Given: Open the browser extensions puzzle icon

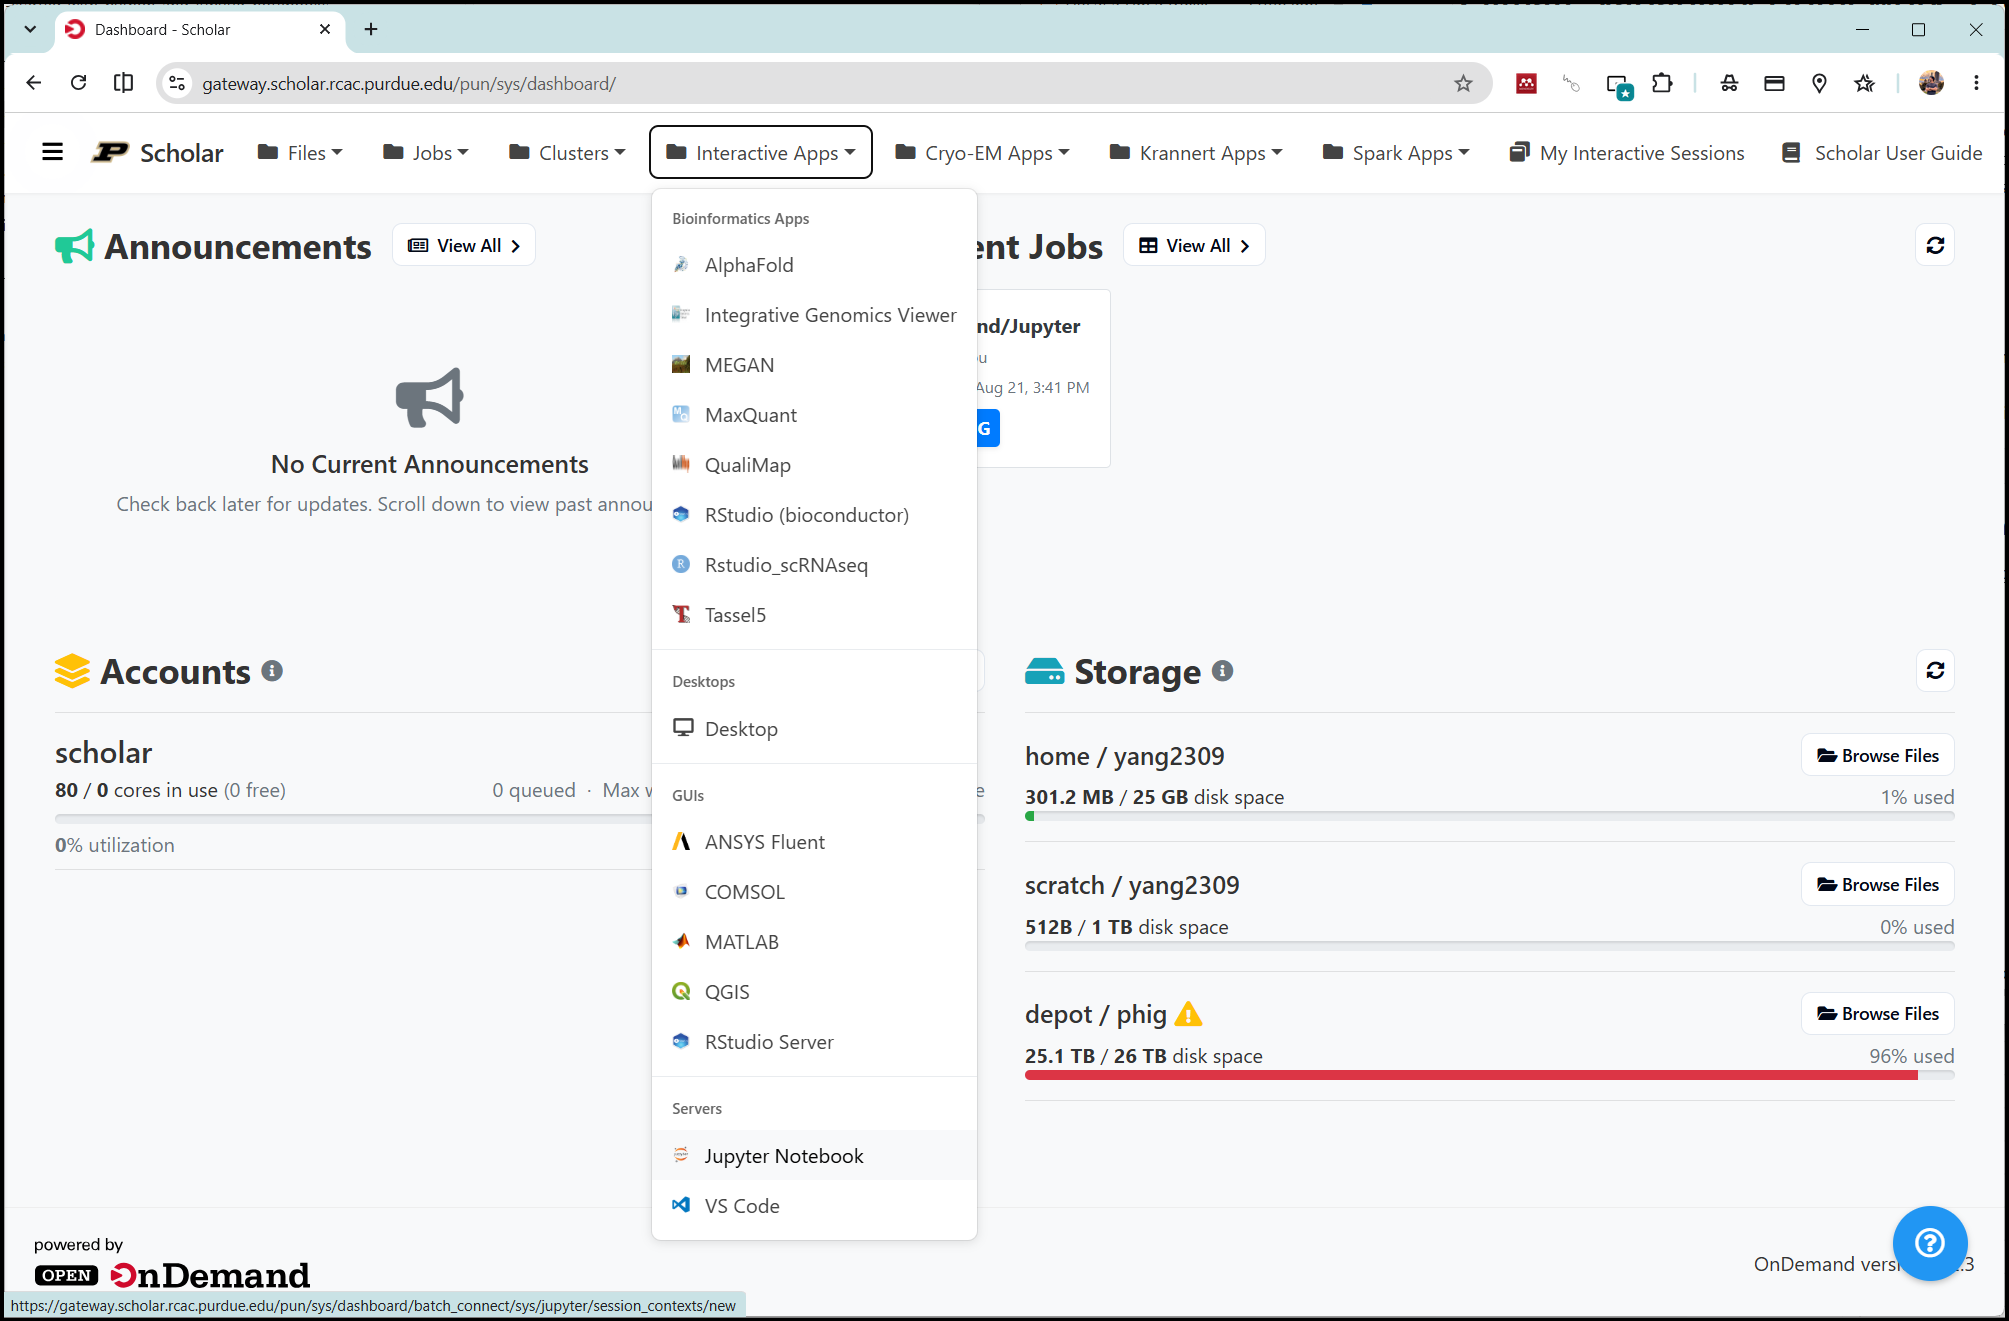Looking at the screenshot, I should pyautogui.click(x=1662, y=83).
